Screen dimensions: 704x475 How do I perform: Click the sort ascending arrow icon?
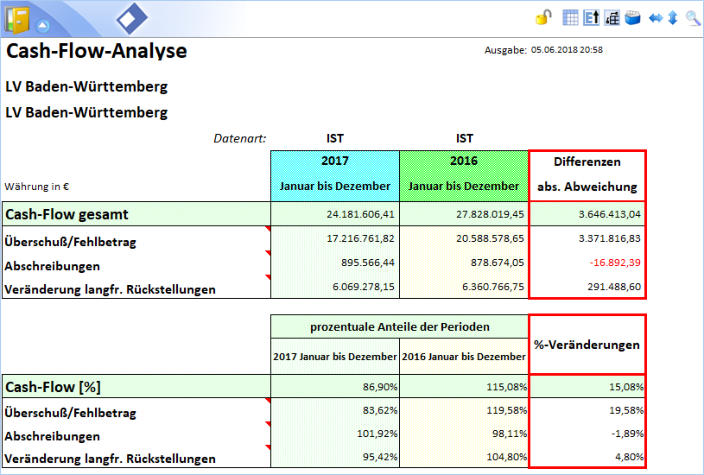(x=590, y=17)
